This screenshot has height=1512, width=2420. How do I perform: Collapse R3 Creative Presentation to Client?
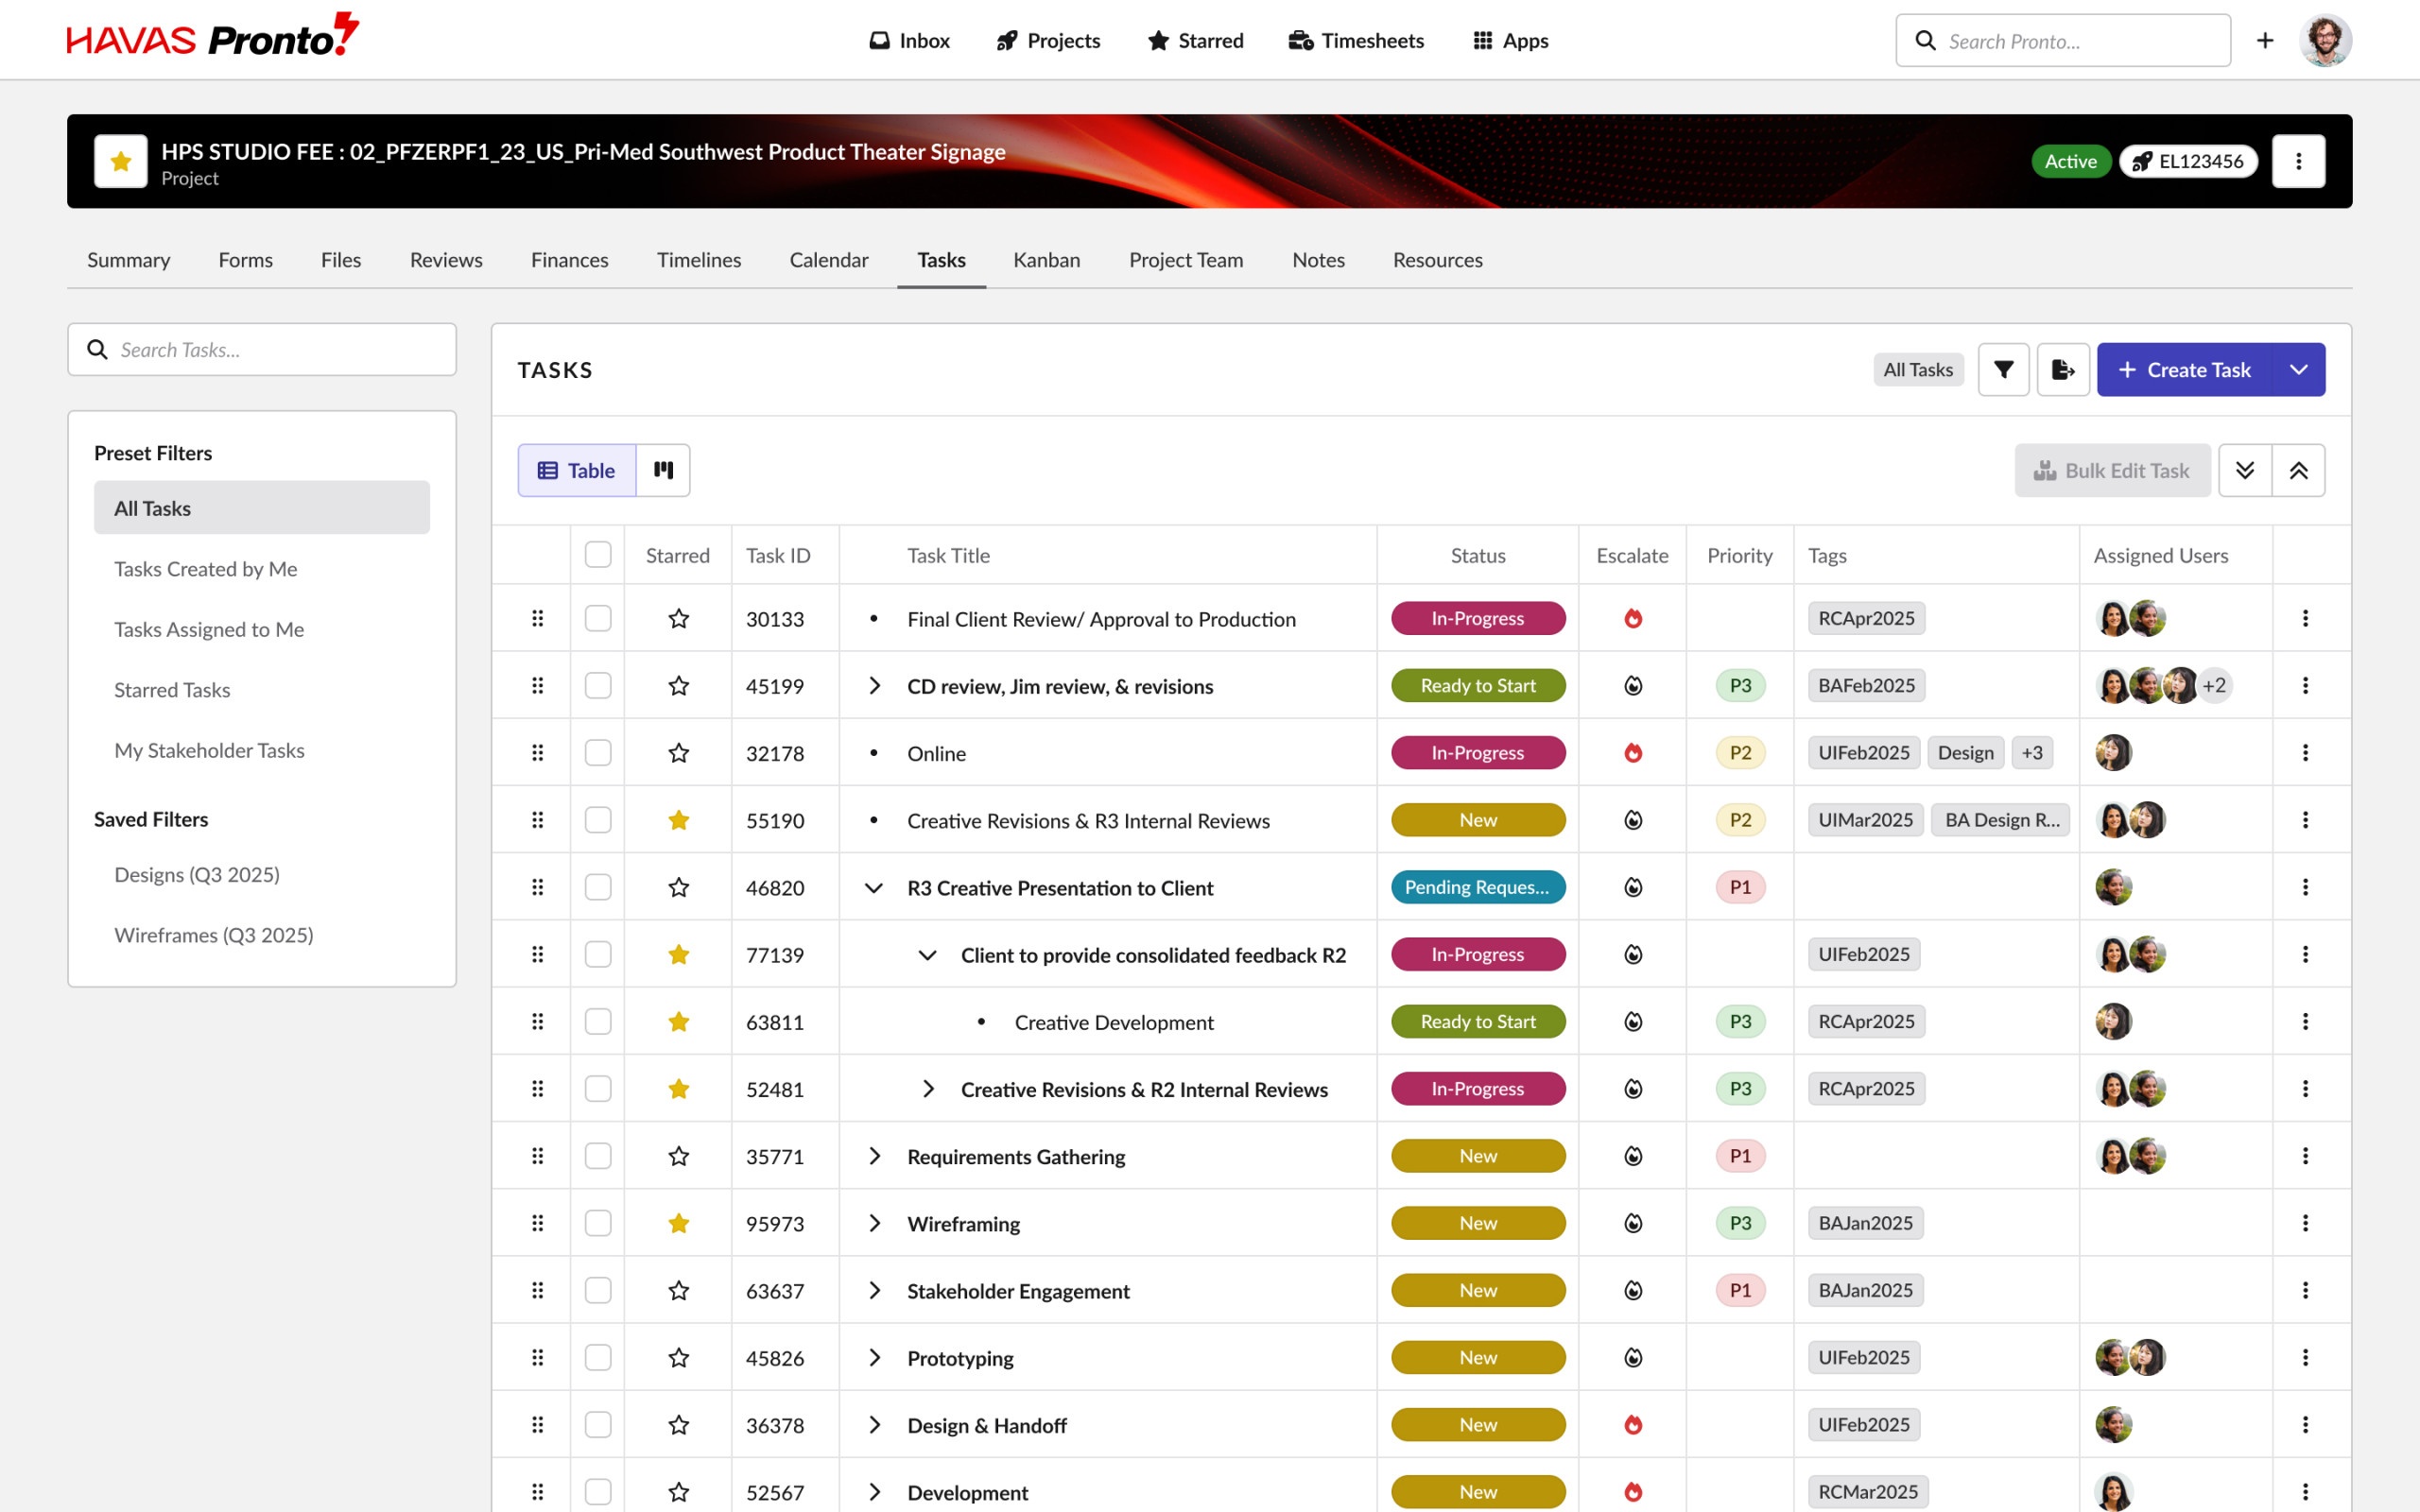873,888
